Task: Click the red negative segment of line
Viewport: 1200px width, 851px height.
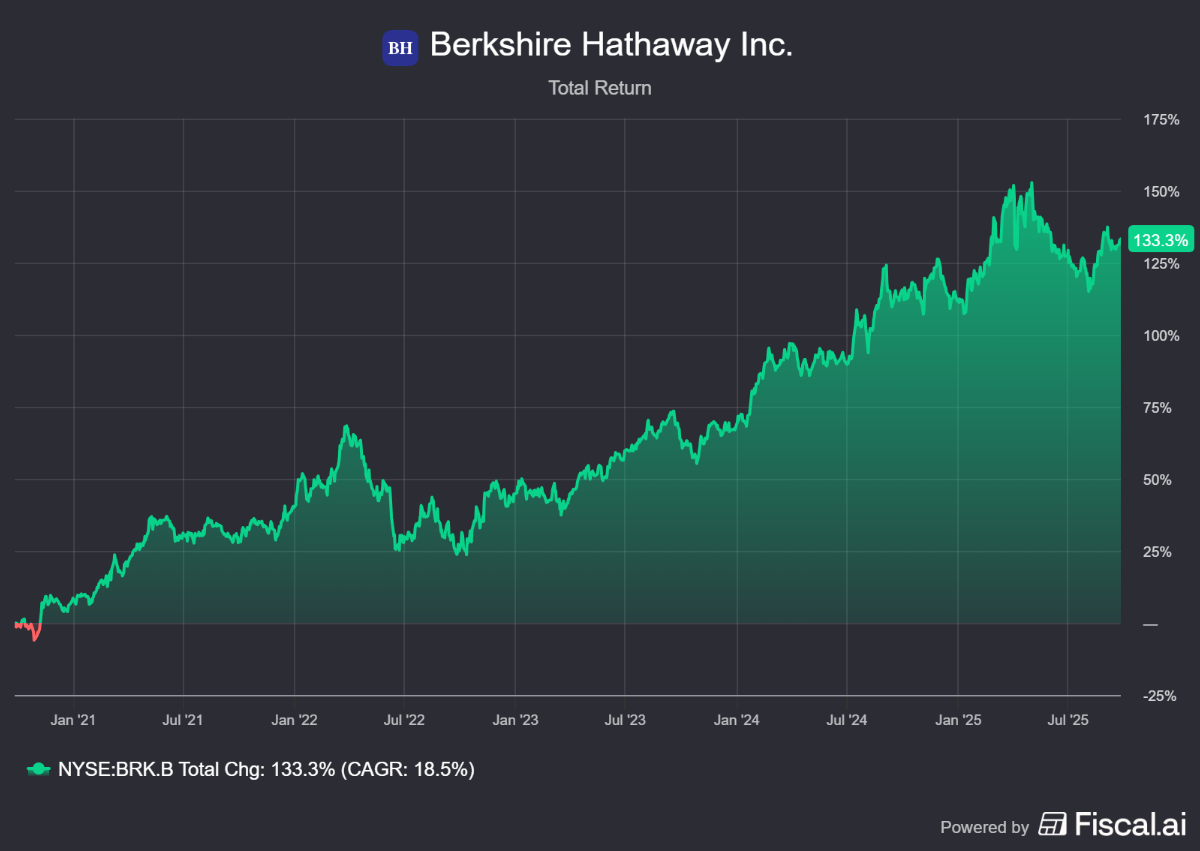Action: coord(33,632)
